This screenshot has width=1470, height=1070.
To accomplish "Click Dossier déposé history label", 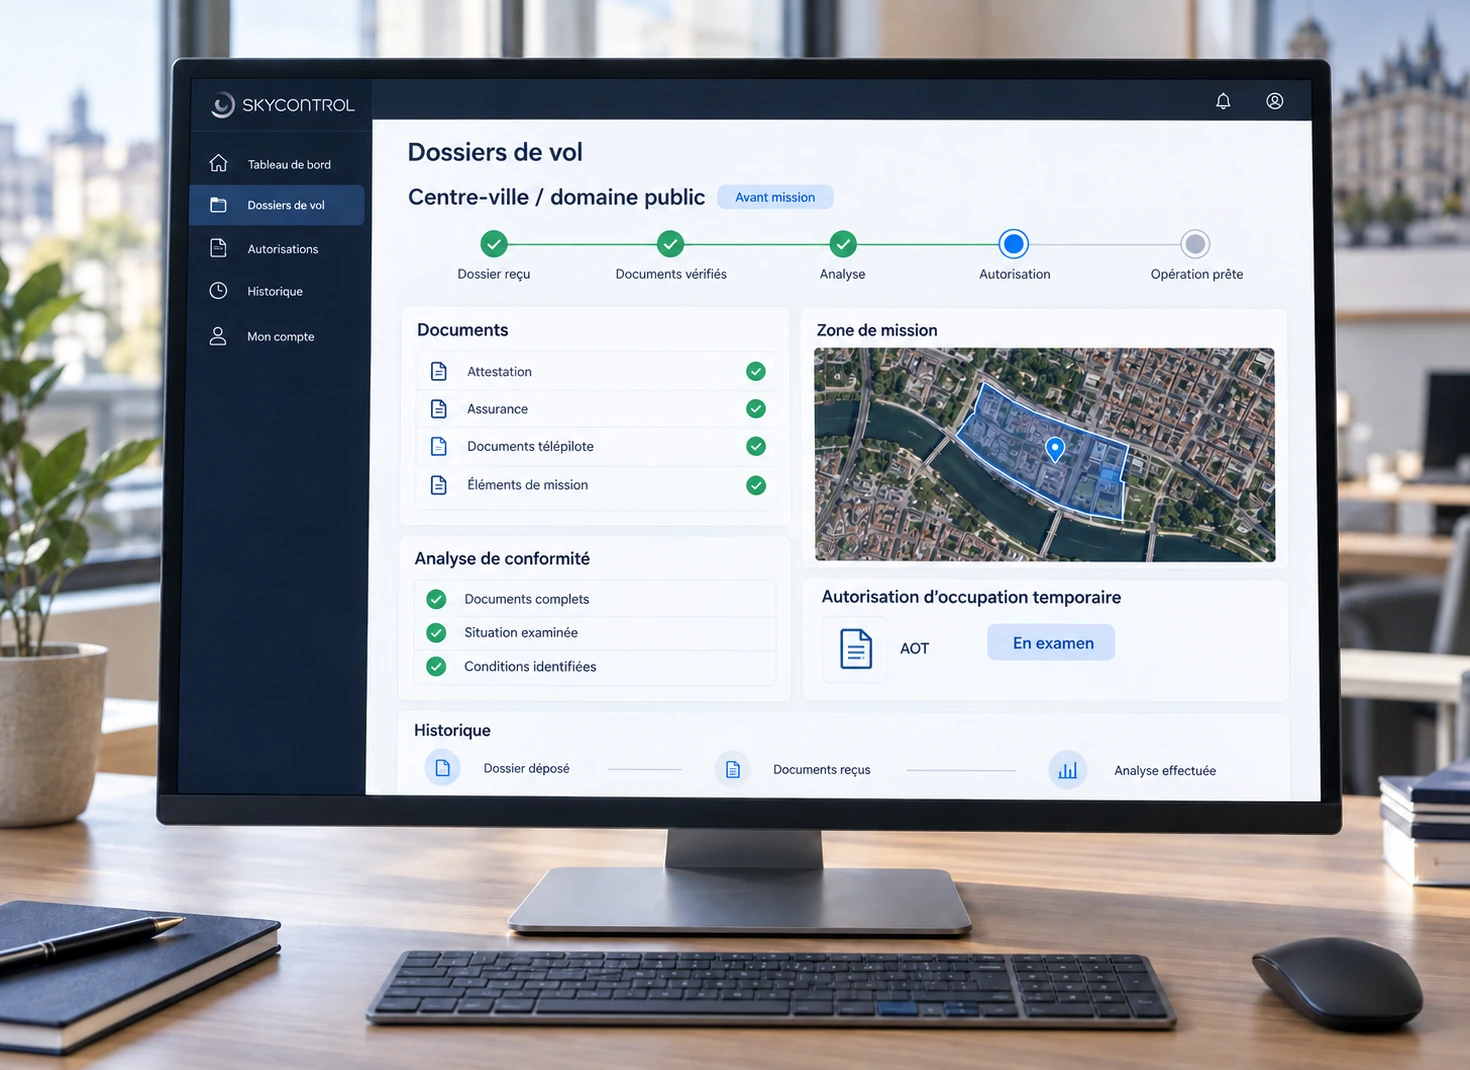I will (x=526, y=769).
